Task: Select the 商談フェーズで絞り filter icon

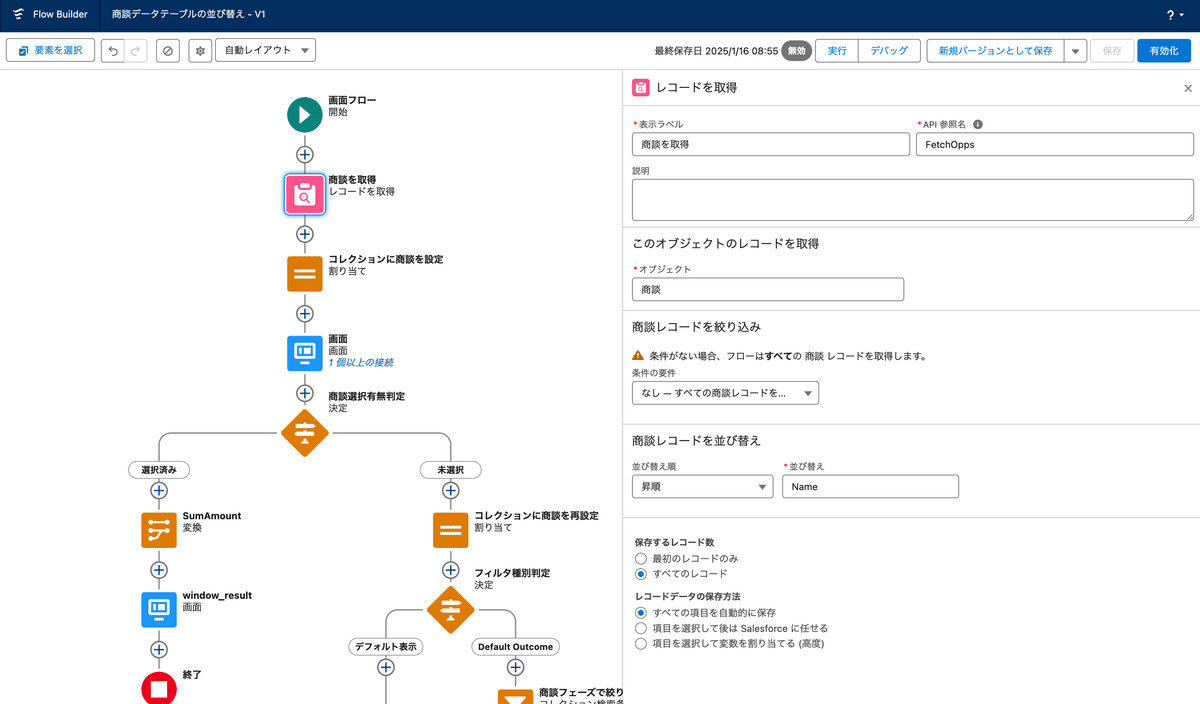Action: (x=516, y=696)
